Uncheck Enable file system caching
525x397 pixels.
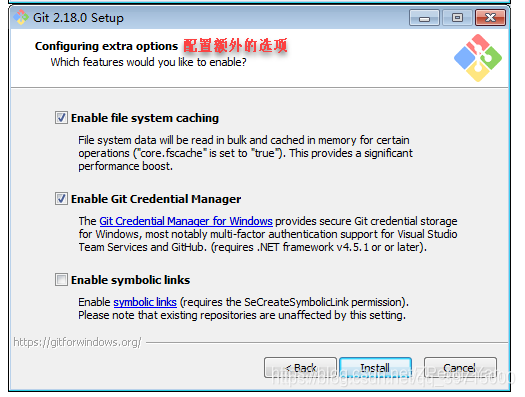61,118
